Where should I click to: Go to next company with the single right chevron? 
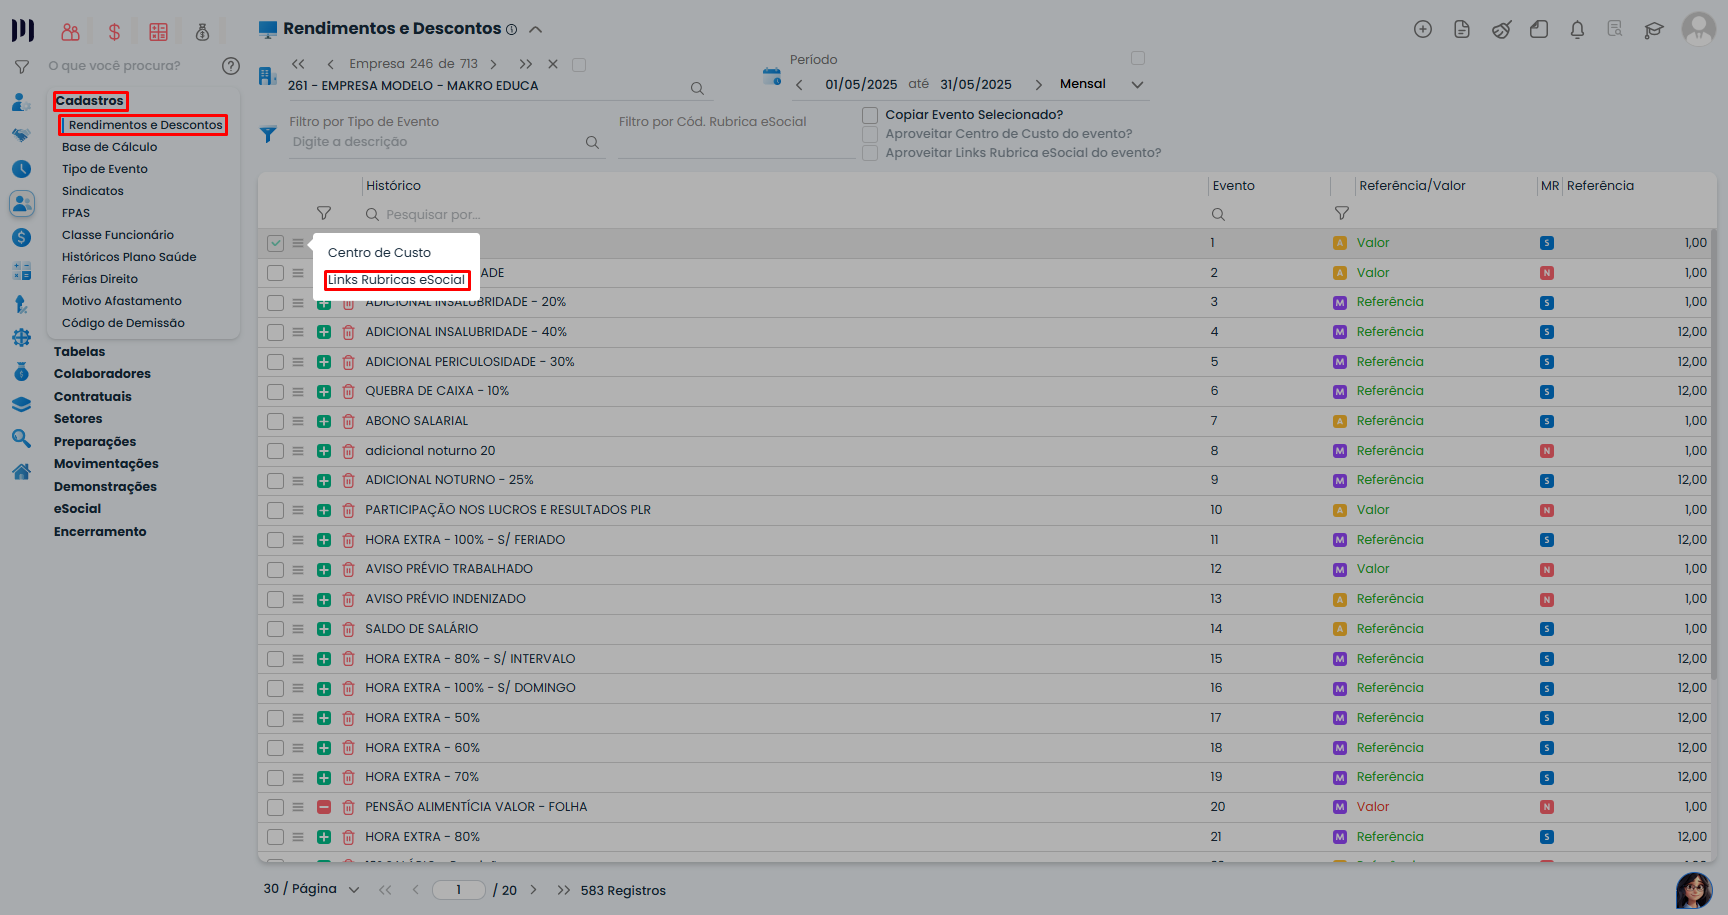493,64
